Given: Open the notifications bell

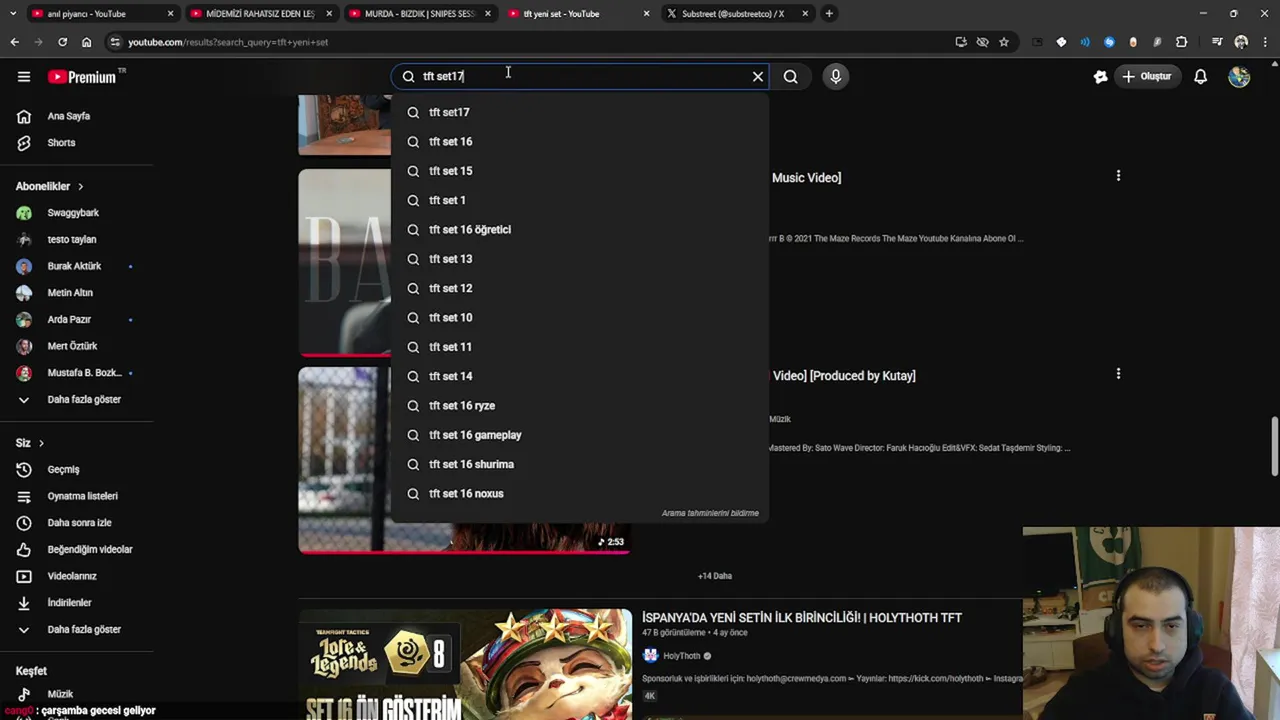Looking at the screenshot, I should pyautogui.click(x=1201, y=76).
